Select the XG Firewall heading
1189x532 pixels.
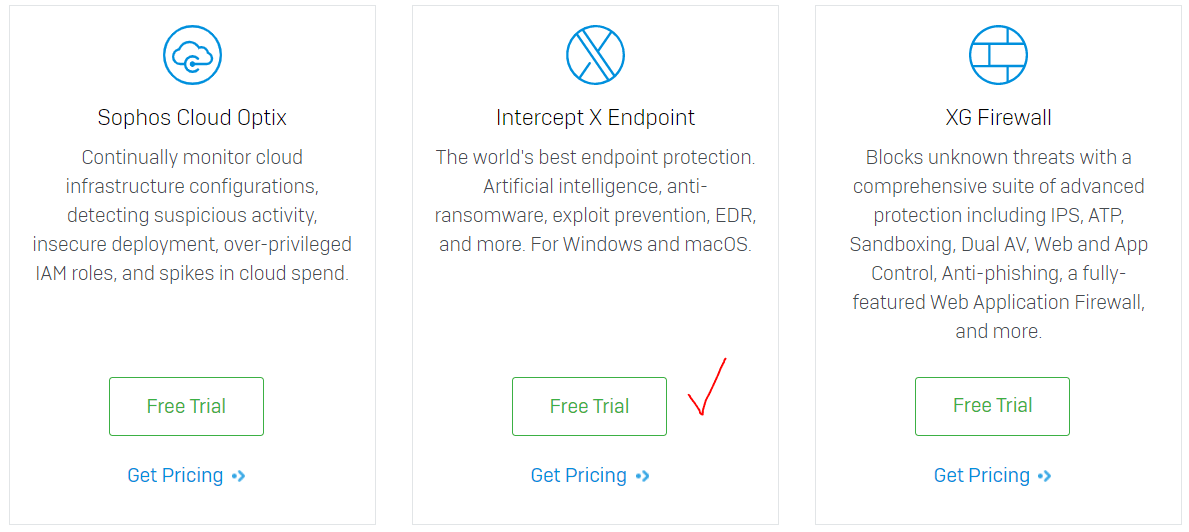coord(998,118)
